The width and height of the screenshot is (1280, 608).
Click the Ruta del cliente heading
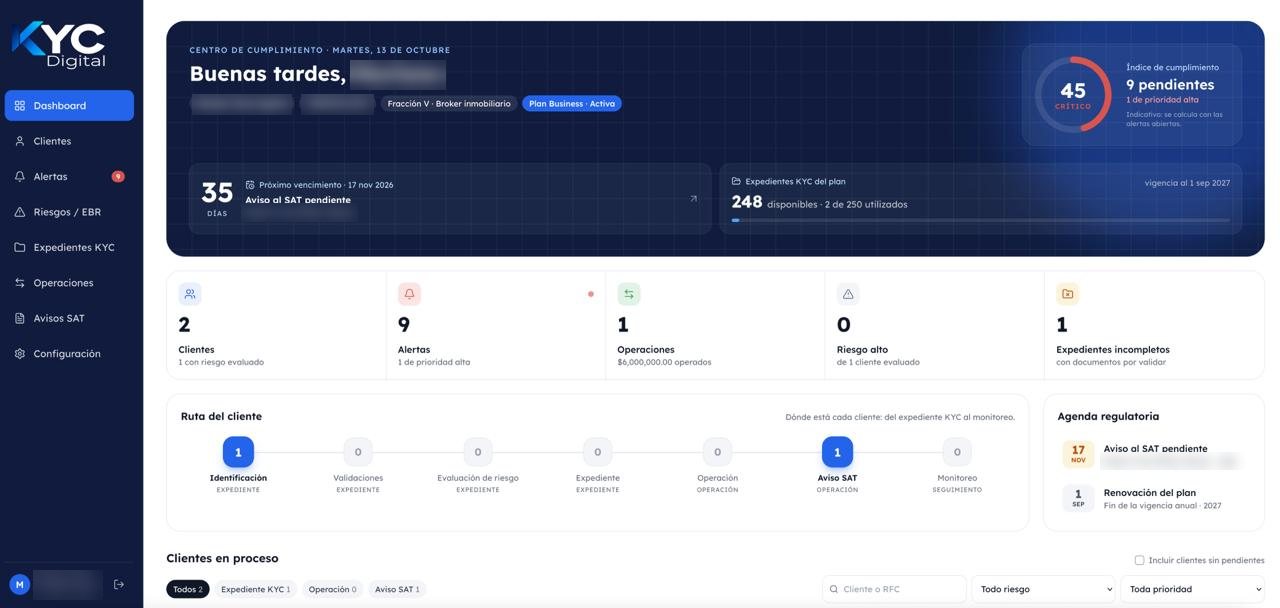221,416
